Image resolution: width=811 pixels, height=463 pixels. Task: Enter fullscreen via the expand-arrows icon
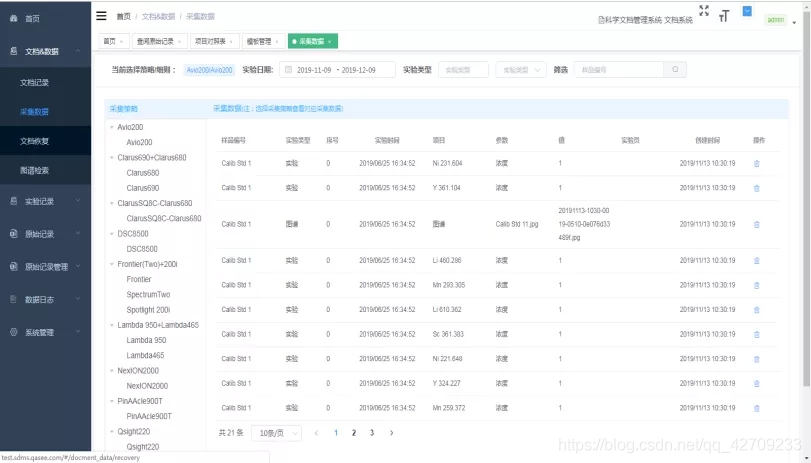[x=703, y=11]
